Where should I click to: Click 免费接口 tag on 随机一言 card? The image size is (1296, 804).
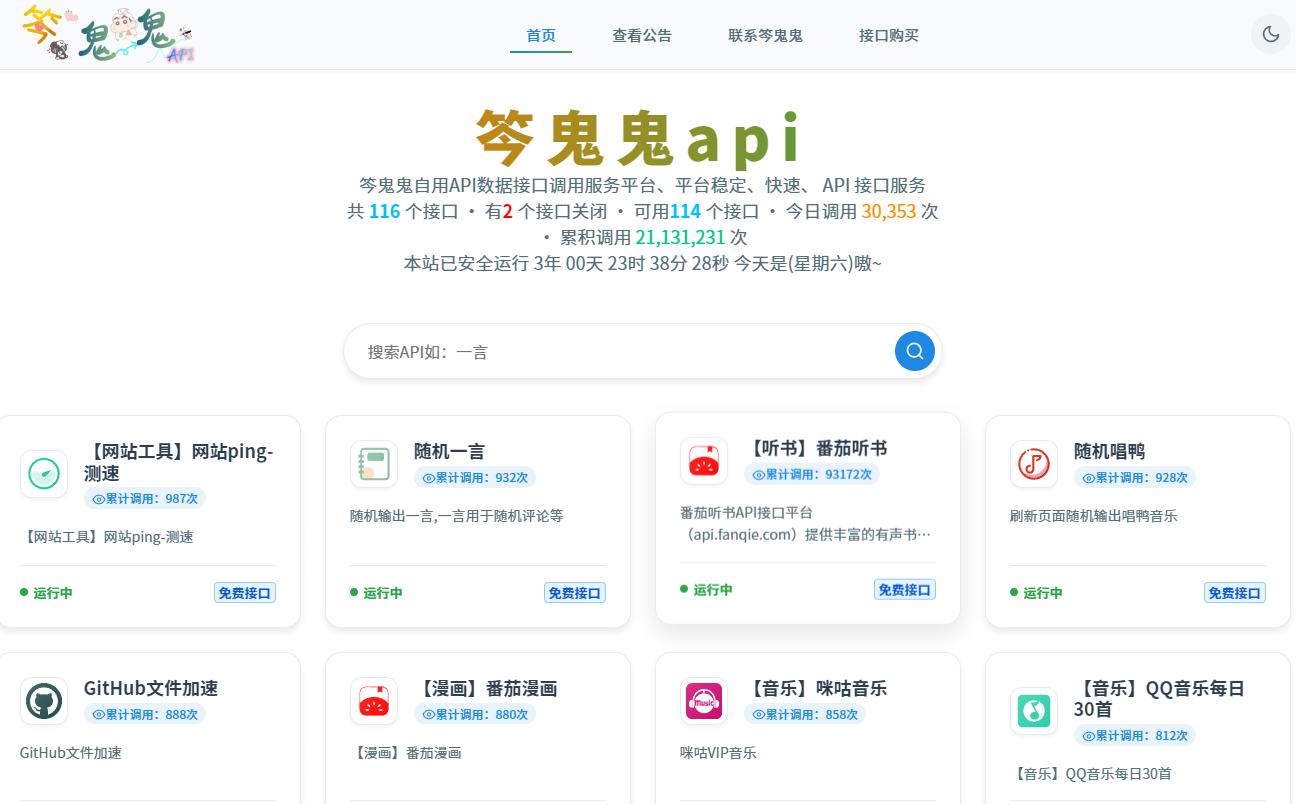[575, 593]
